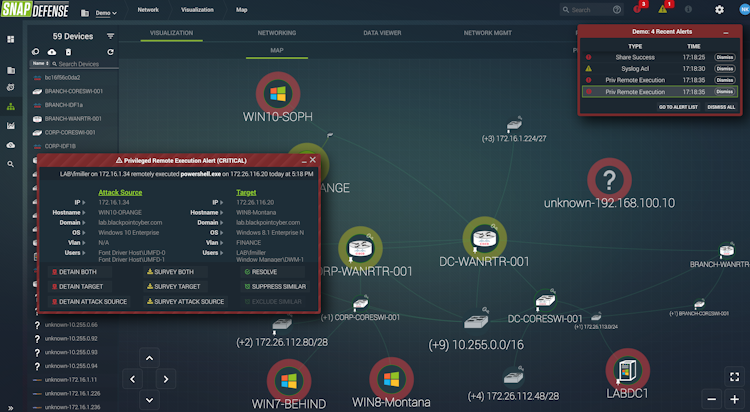Open the chart analytics icon in sidebar
The image size is (750, 412).
click(11, 126)
